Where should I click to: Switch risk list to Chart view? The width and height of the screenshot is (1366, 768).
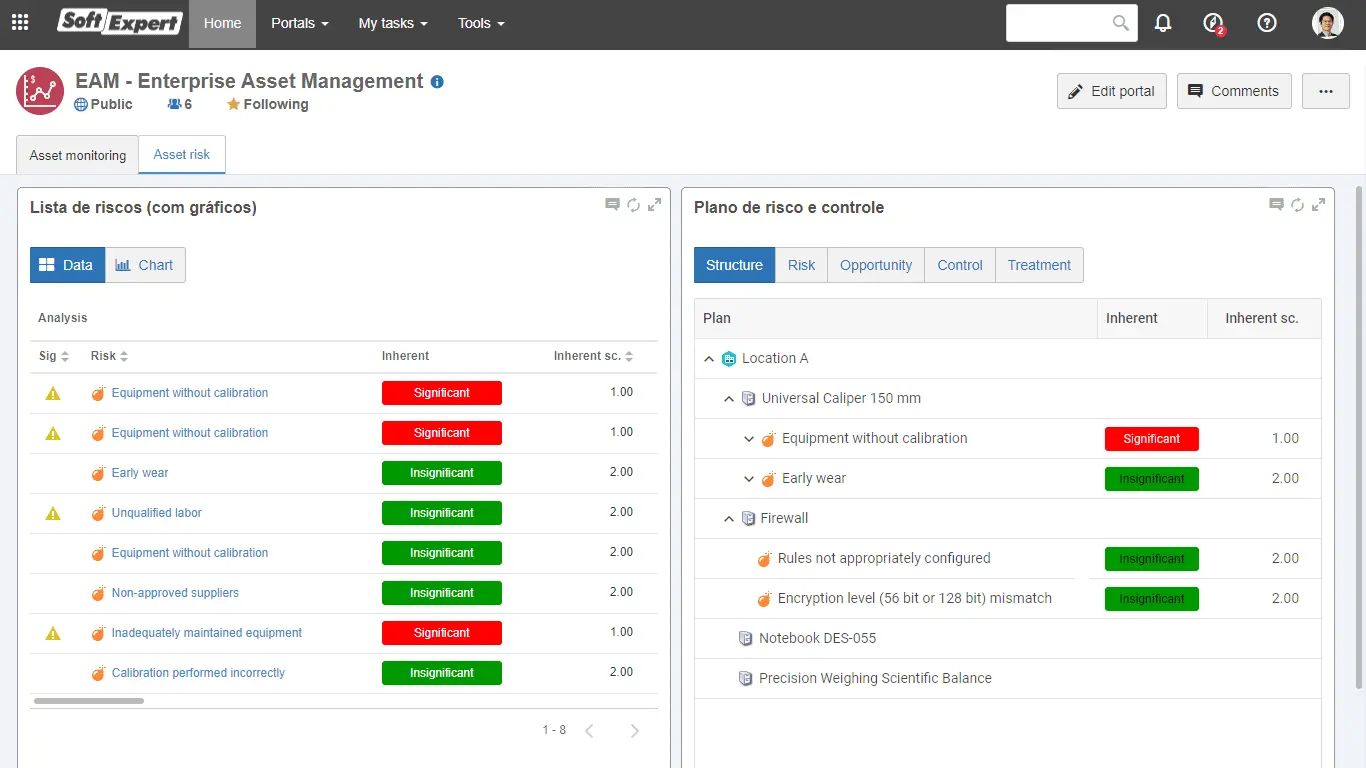(x=145, y=265)
